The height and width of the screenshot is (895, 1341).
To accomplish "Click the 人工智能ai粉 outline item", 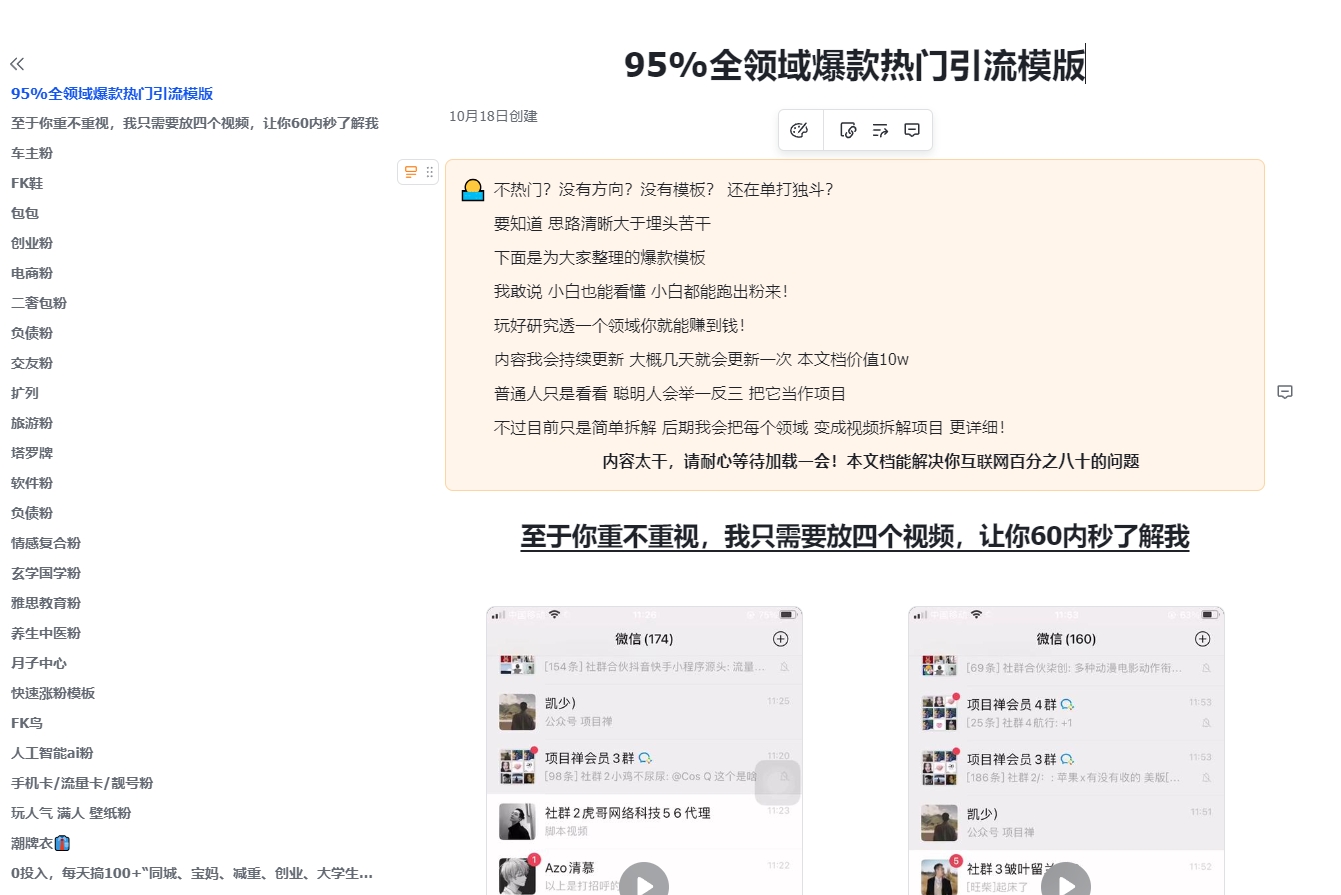I will pos(51,753).
